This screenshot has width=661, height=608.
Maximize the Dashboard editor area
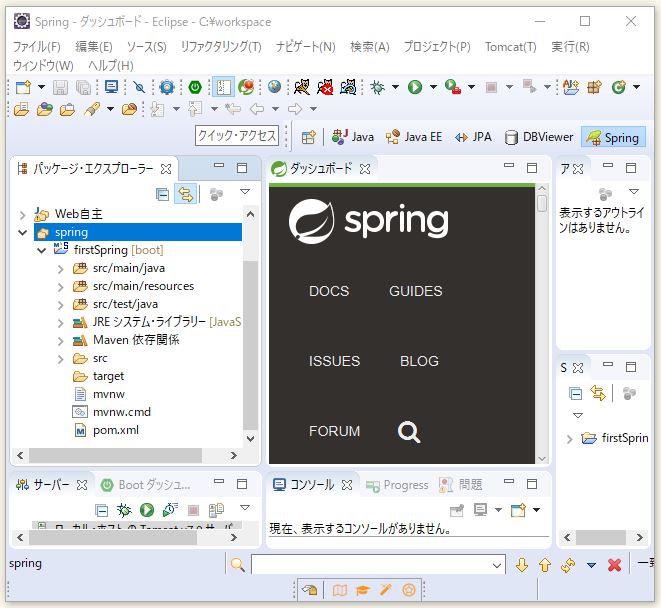point(532,168)
